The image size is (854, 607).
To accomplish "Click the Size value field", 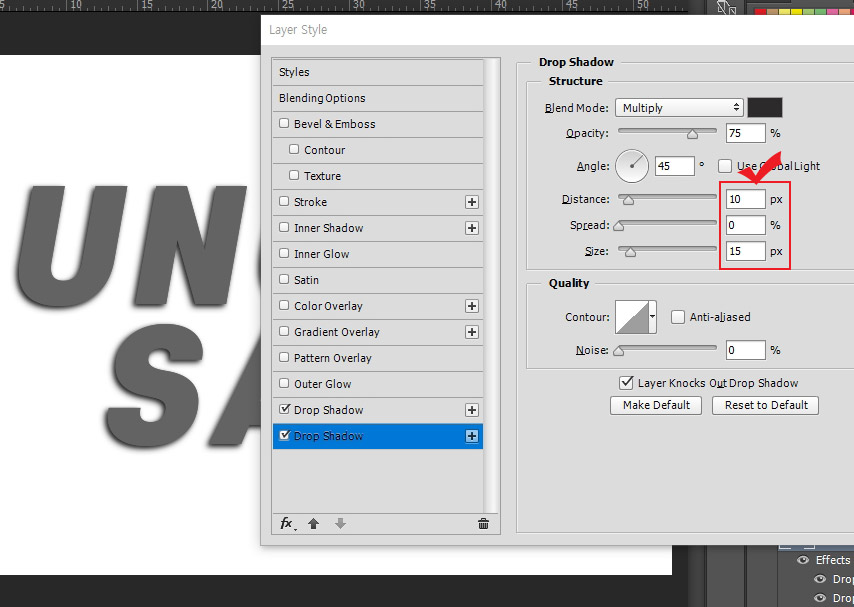I will click(x=746, y=251).
